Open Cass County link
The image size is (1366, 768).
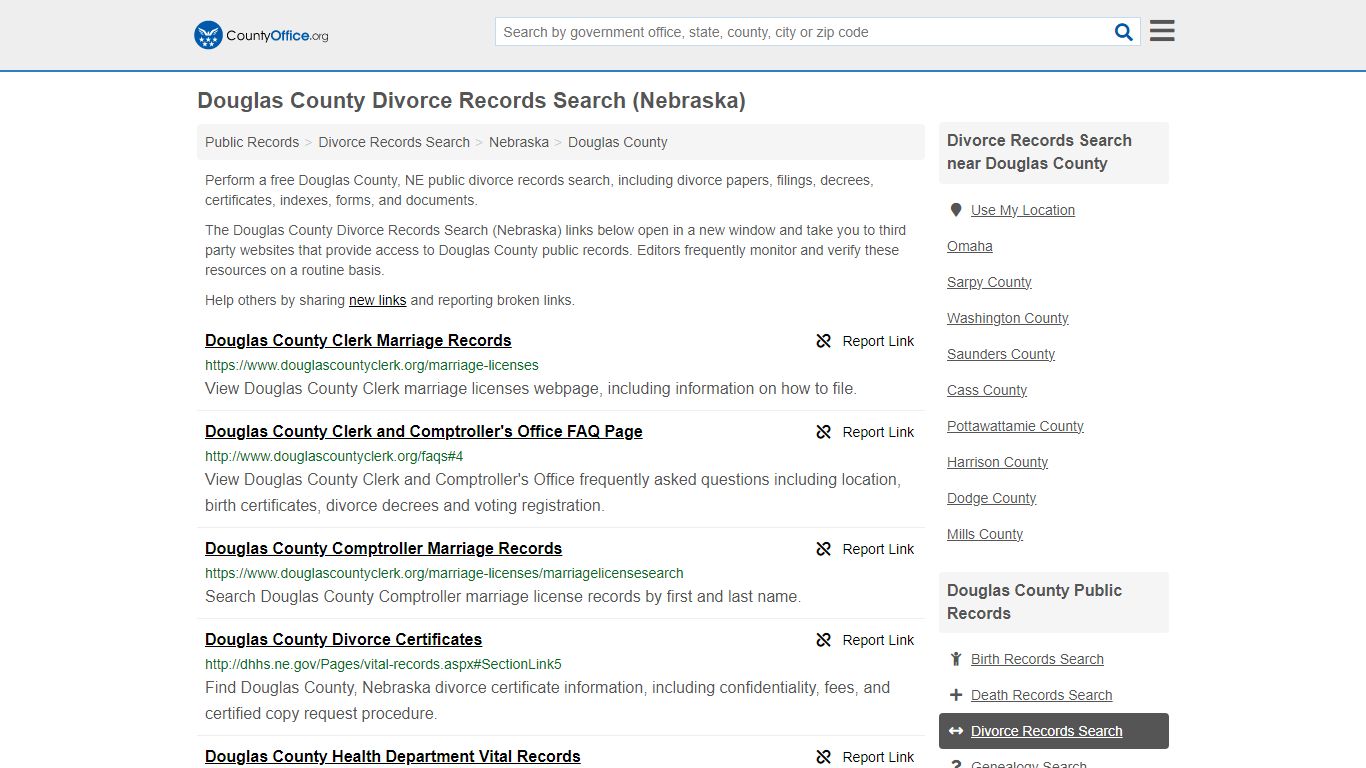[x=987, y=390]
